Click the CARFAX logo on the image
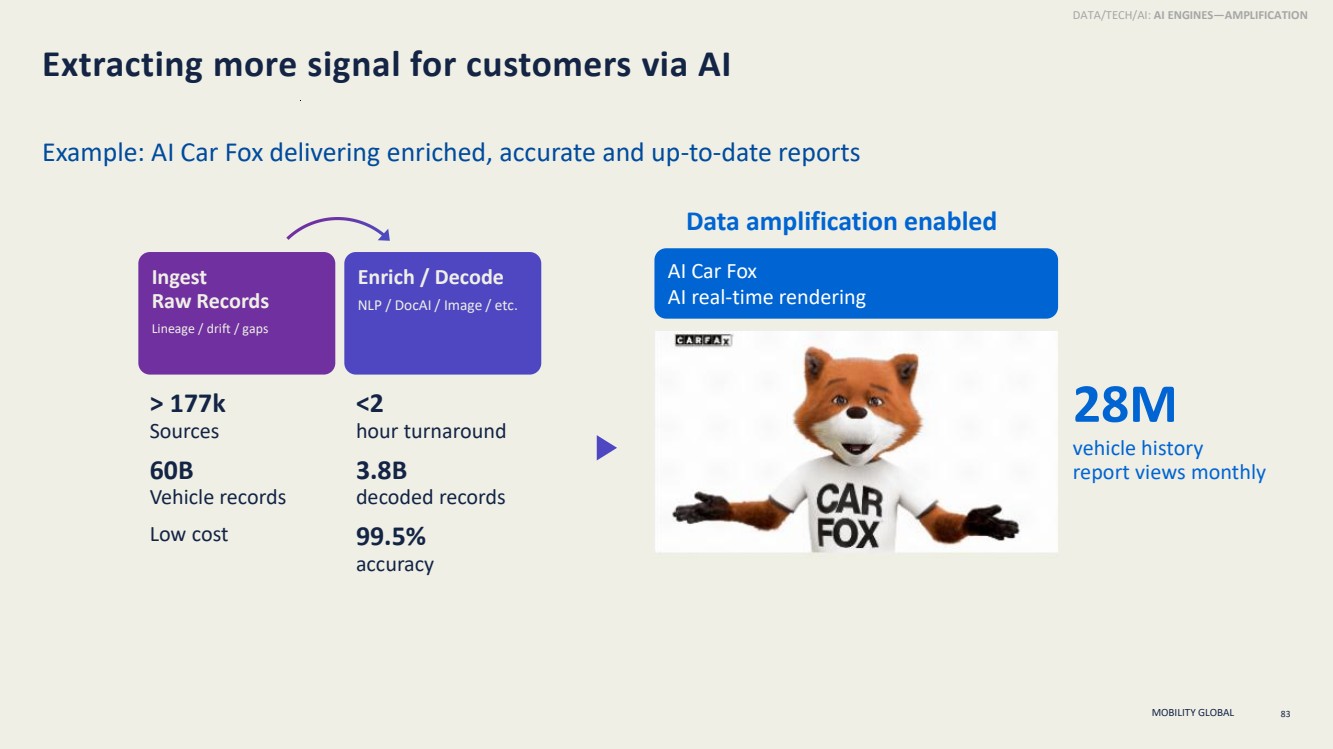Image resolution: width=1333 pixels, height=749 pixels. pos(704,340)
